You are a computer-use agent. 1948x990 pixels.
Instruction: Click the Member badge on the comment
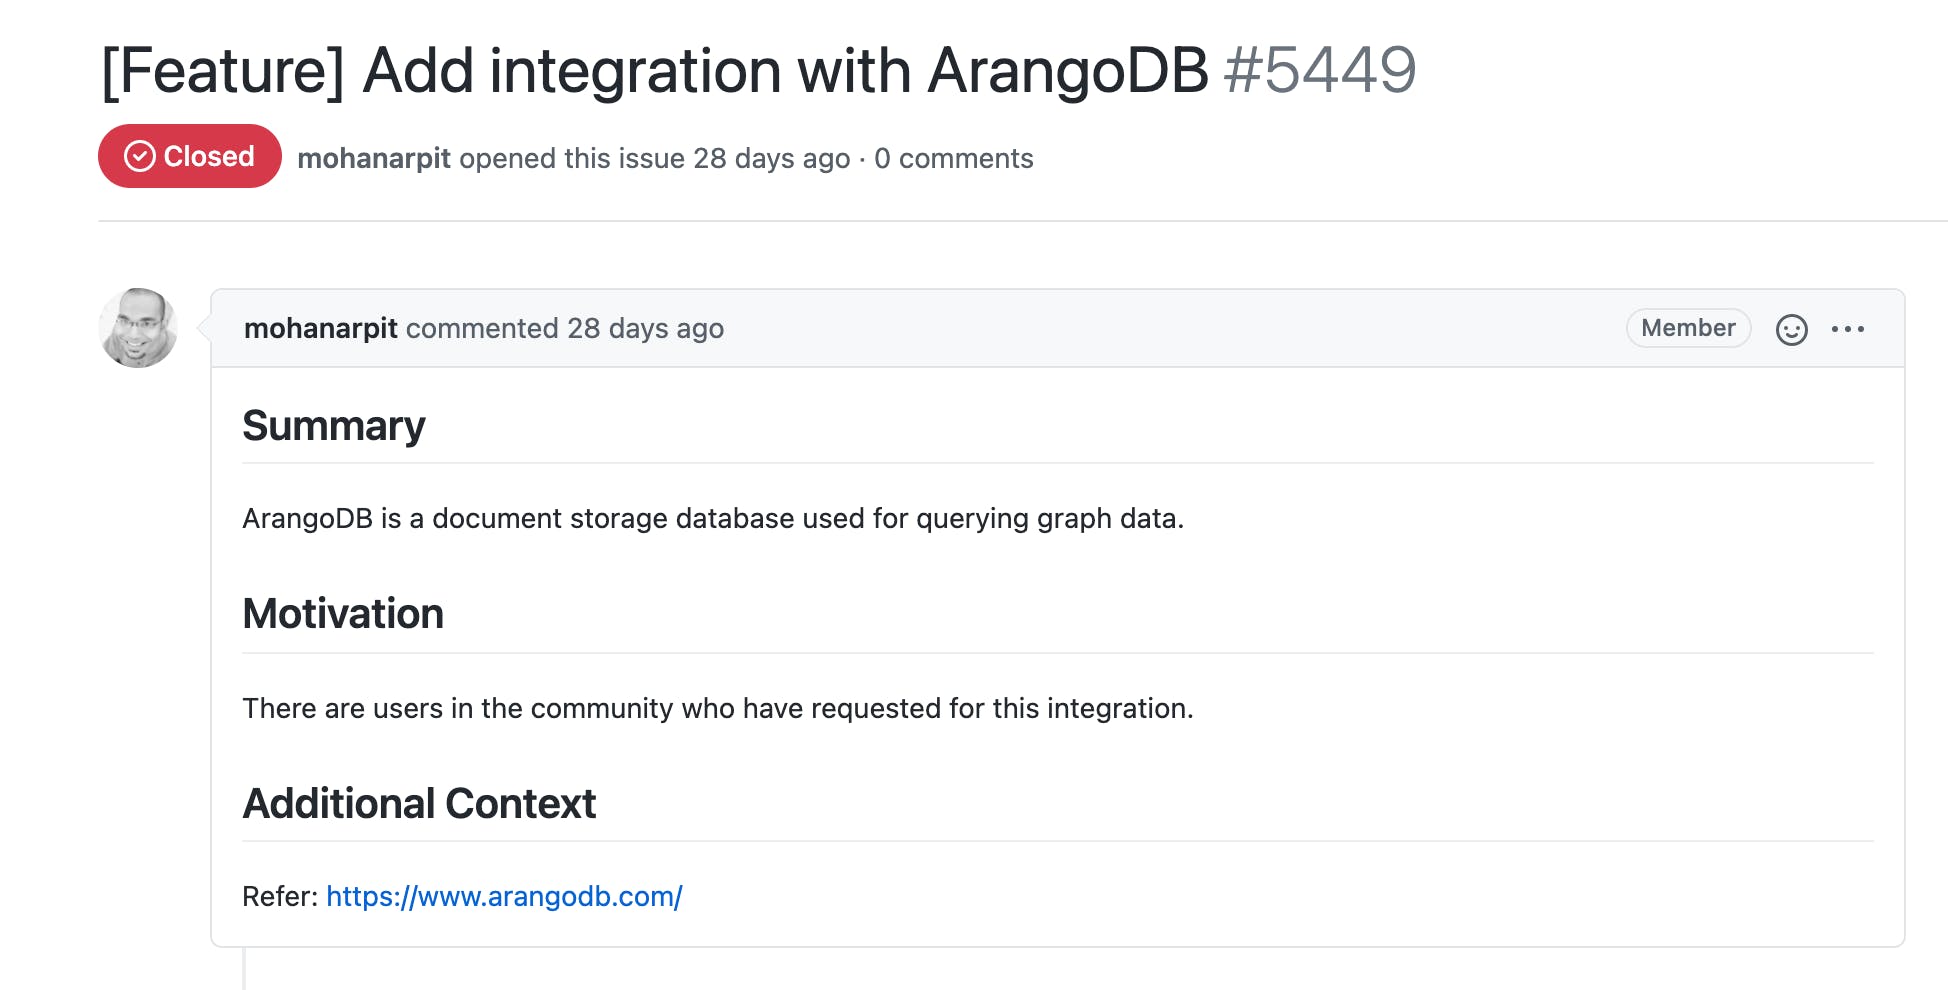(1688, 328)
